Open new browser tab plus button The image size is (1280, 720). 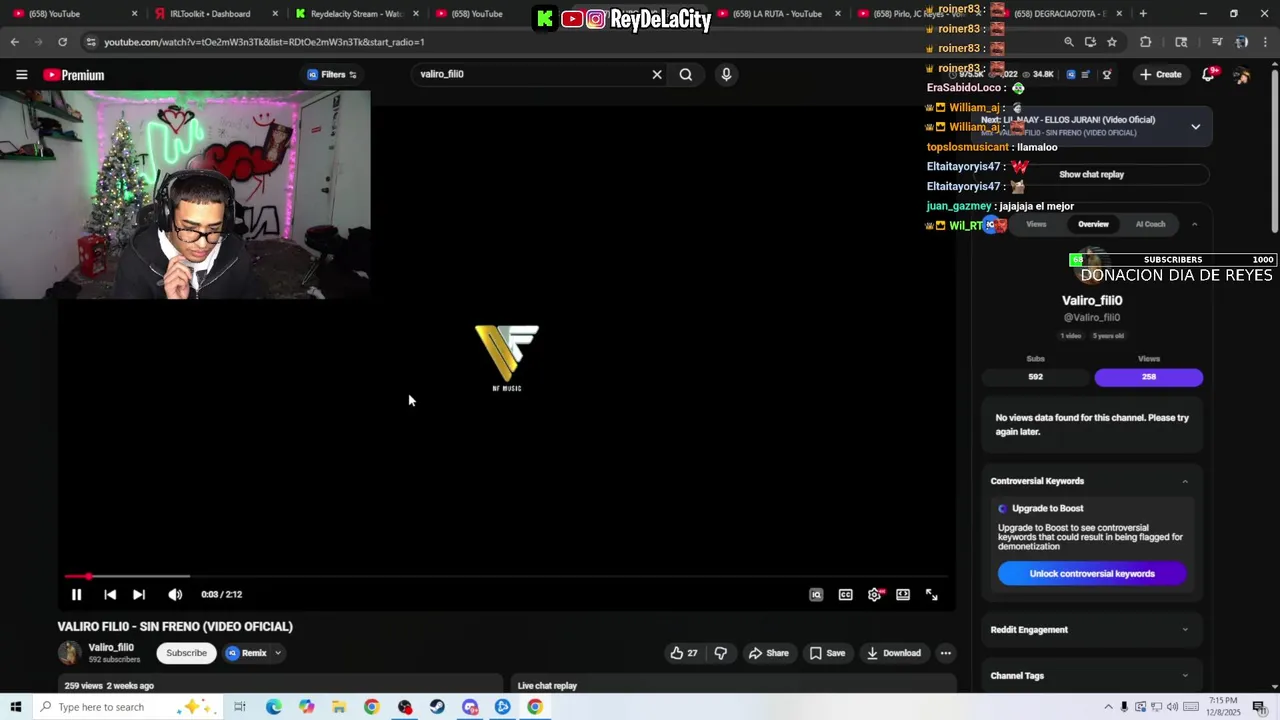1143,14
